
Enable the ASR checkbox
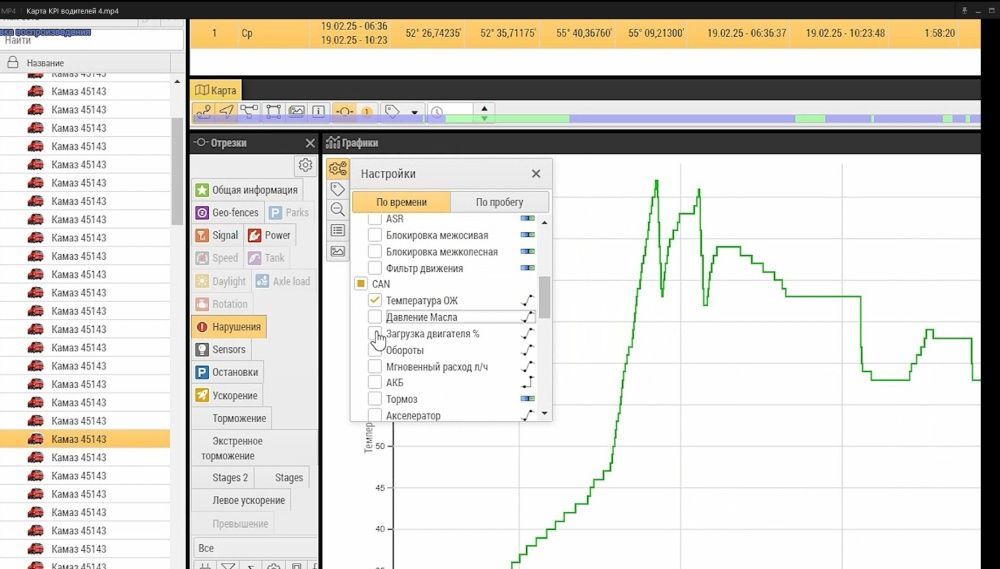(375, 219)
